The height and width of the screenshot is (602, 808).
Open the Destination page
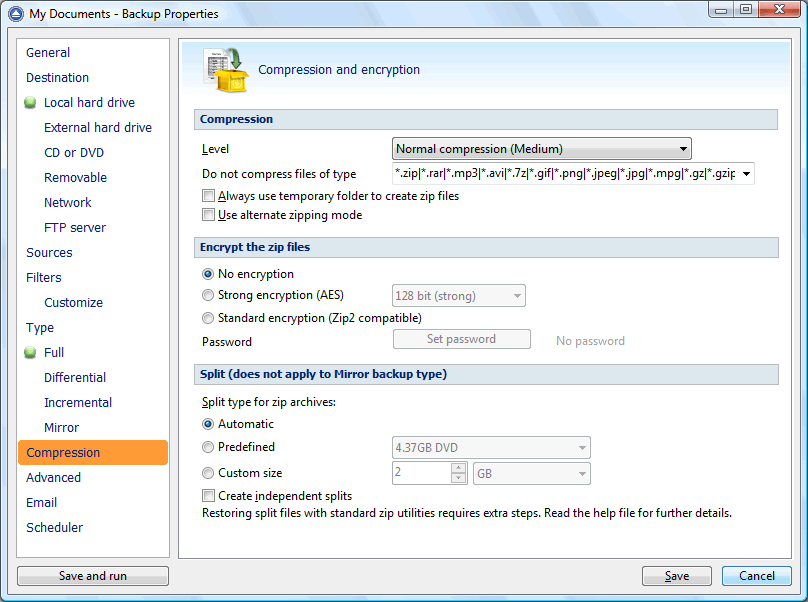coord(57,78)
